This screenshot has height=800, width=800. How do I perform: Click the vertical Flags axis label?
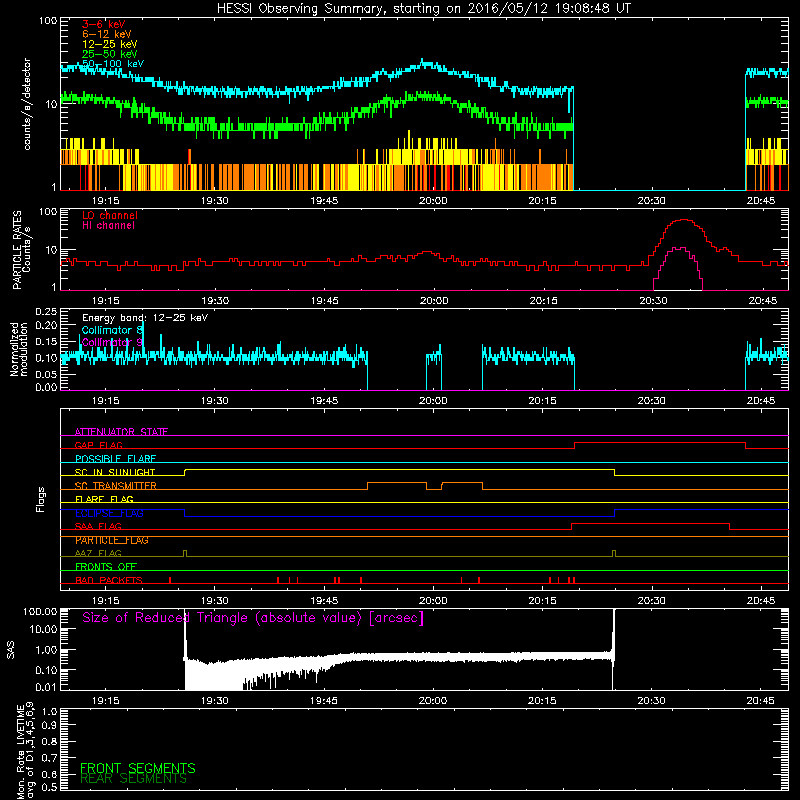pos(41,499)
